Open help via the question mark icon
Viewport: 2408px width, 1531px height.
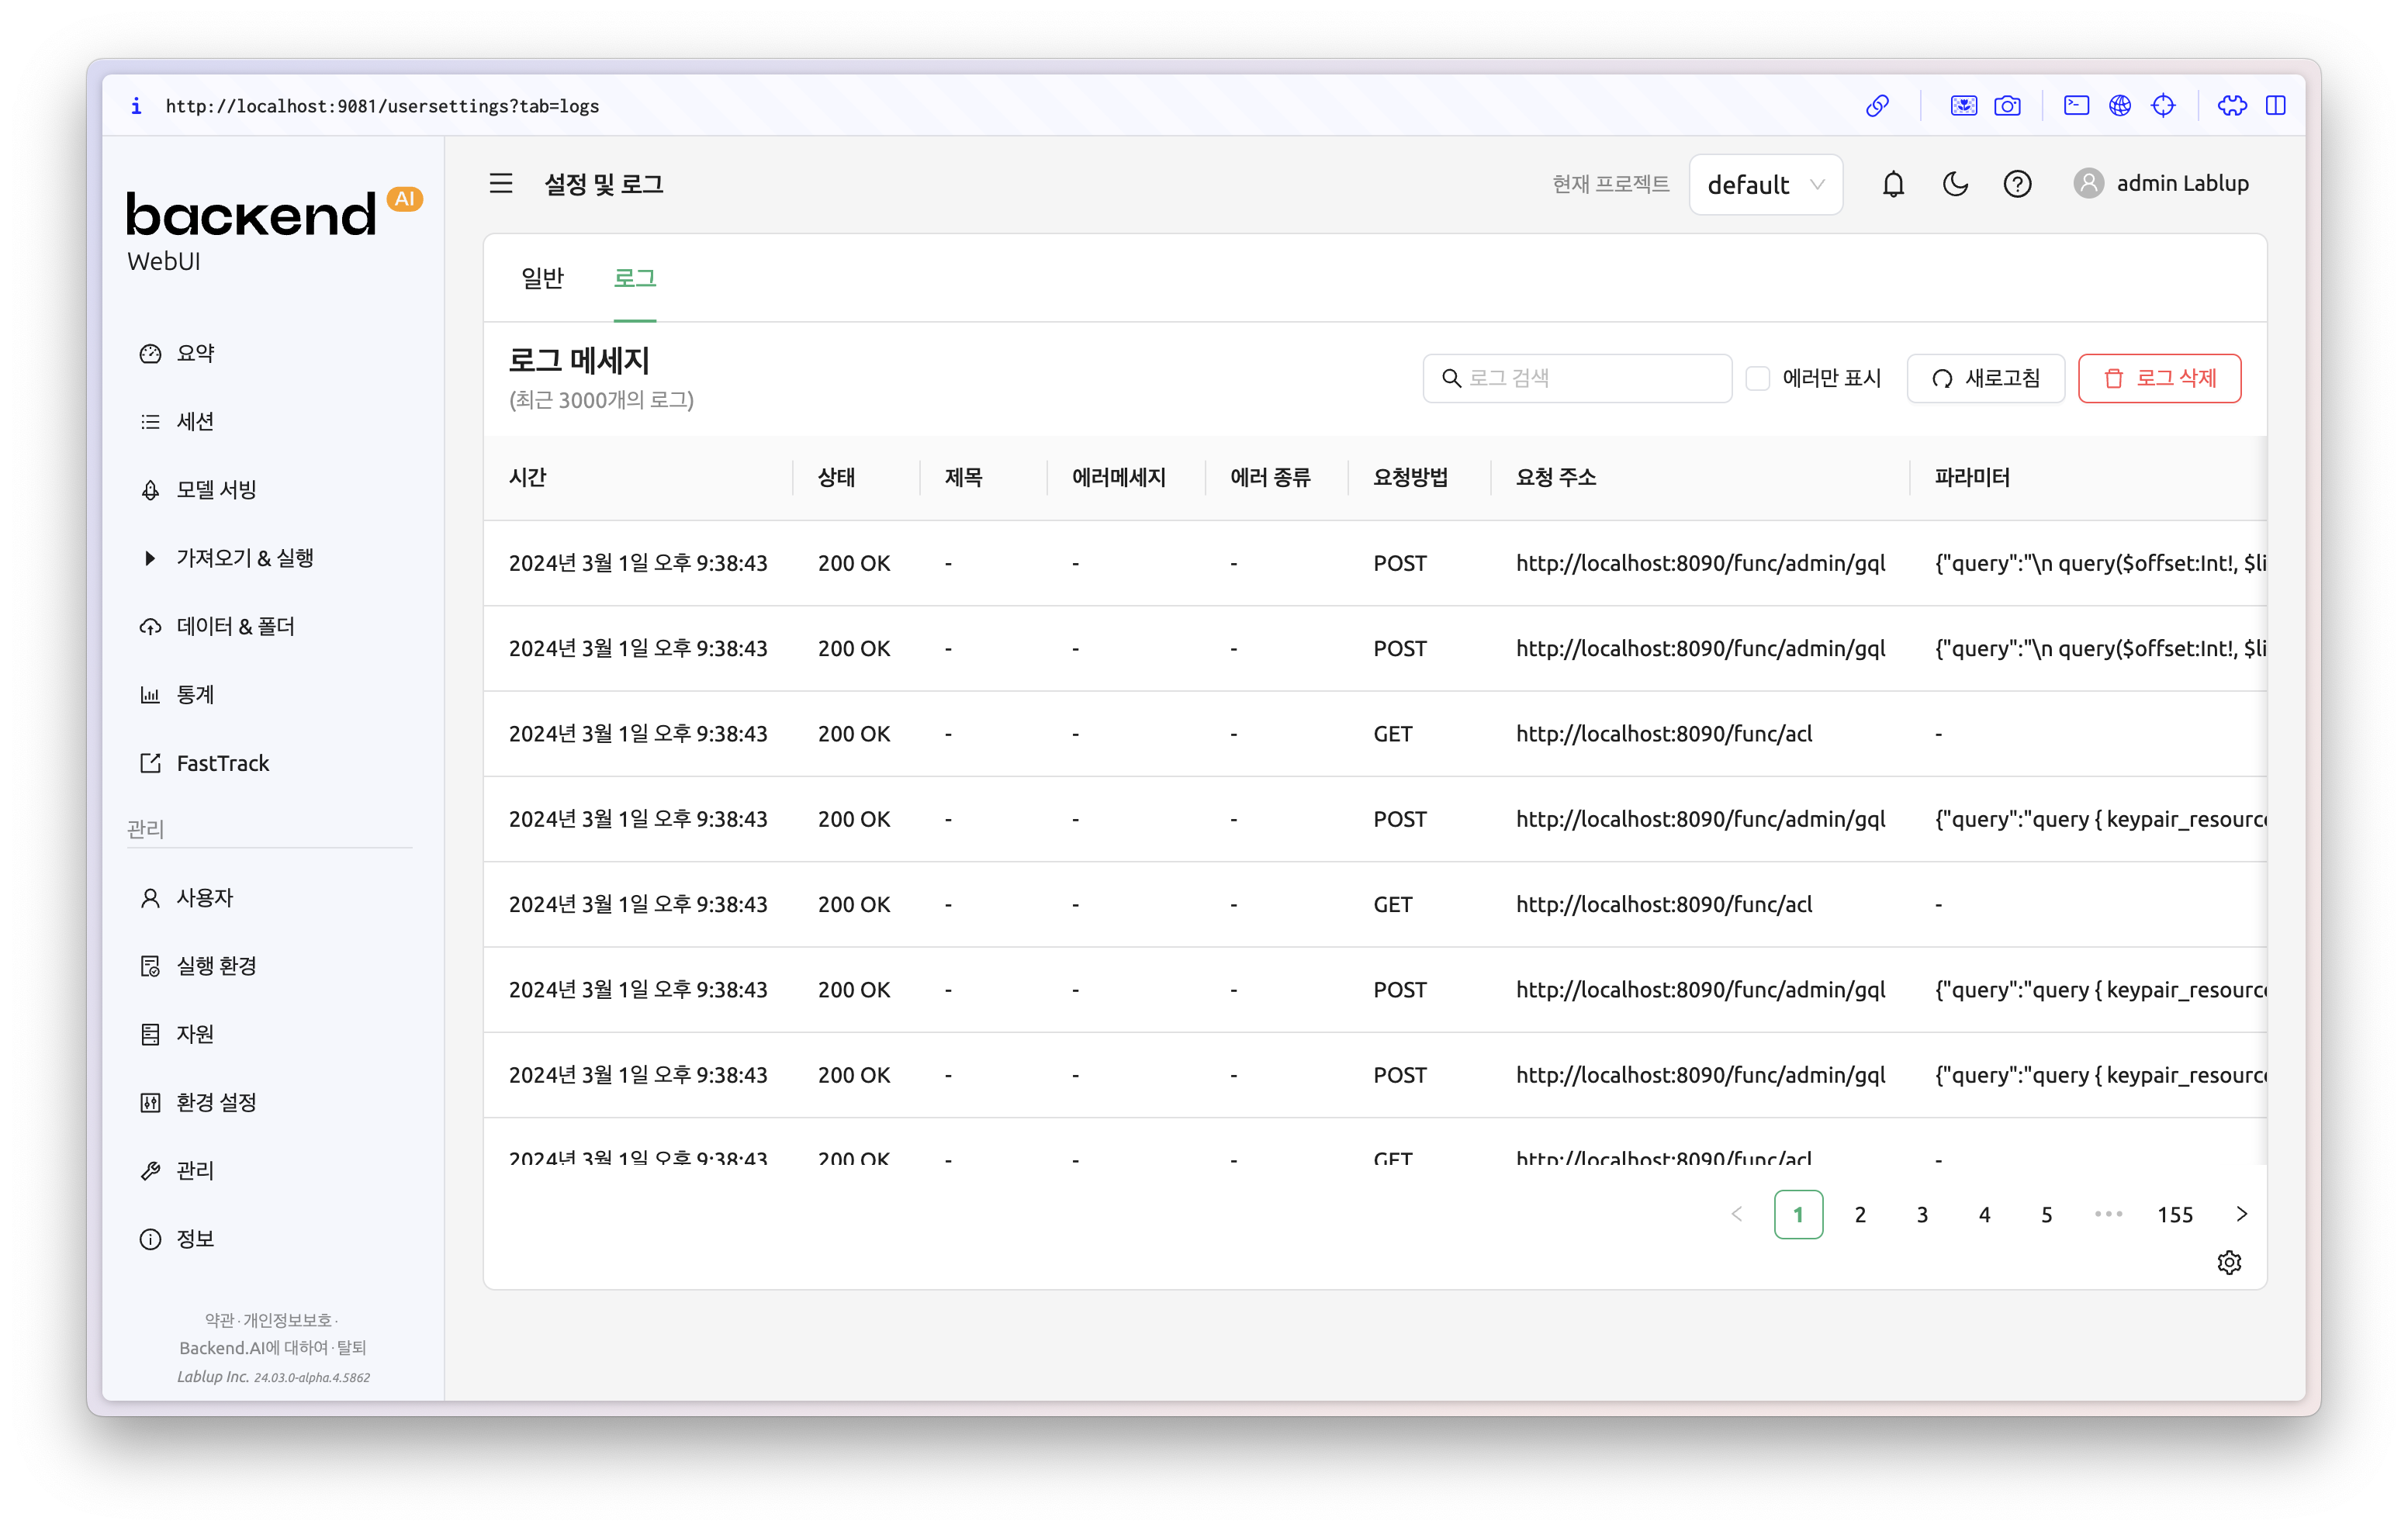click(x=2017, y=184)
